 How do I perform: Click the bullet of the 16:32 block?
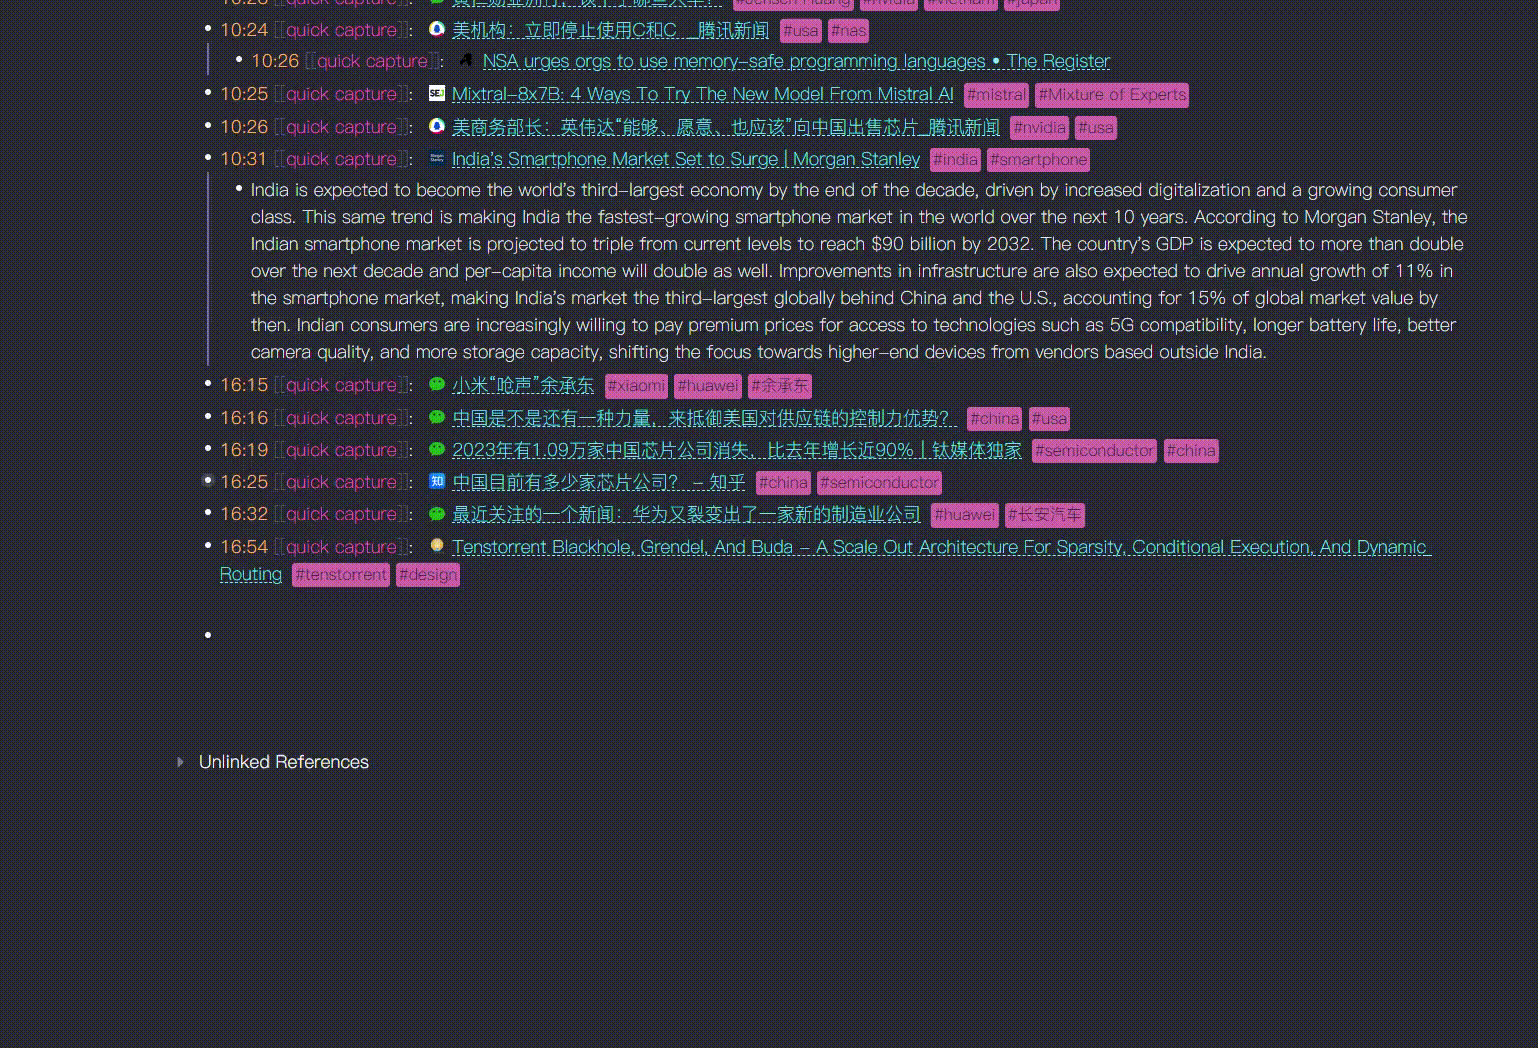pyautogui.click(x=208, y=513)
